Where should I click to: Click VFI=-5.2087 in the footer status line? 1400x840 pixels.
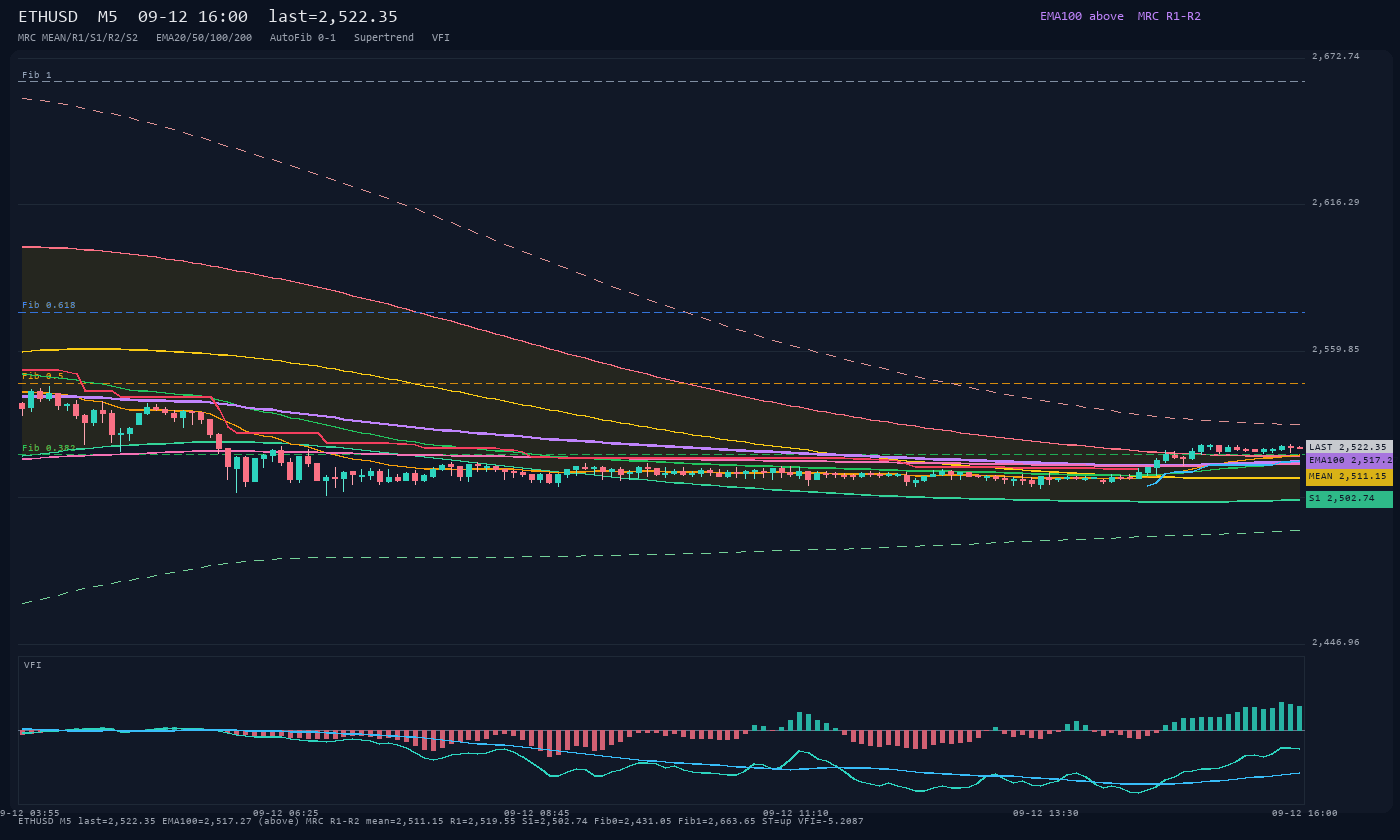point(831,821)
